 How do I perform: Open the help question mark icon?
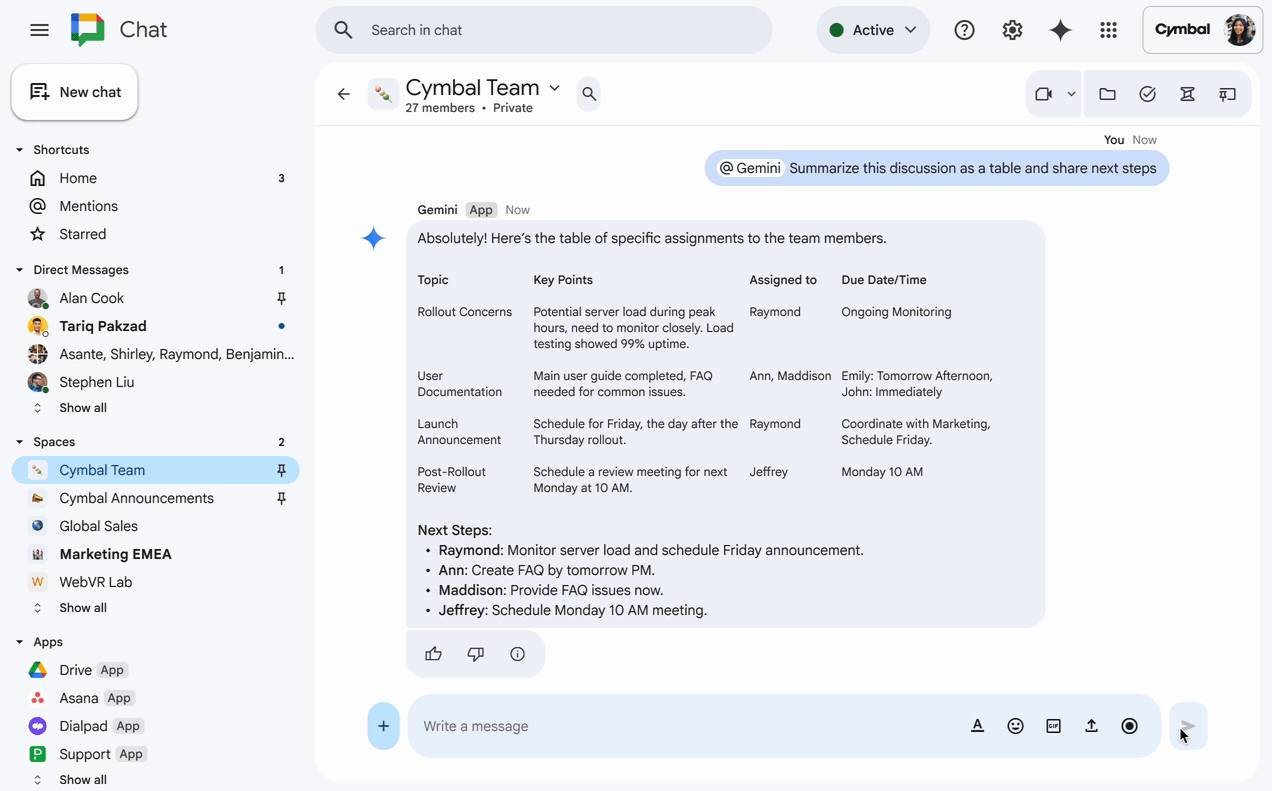(964, 30)
